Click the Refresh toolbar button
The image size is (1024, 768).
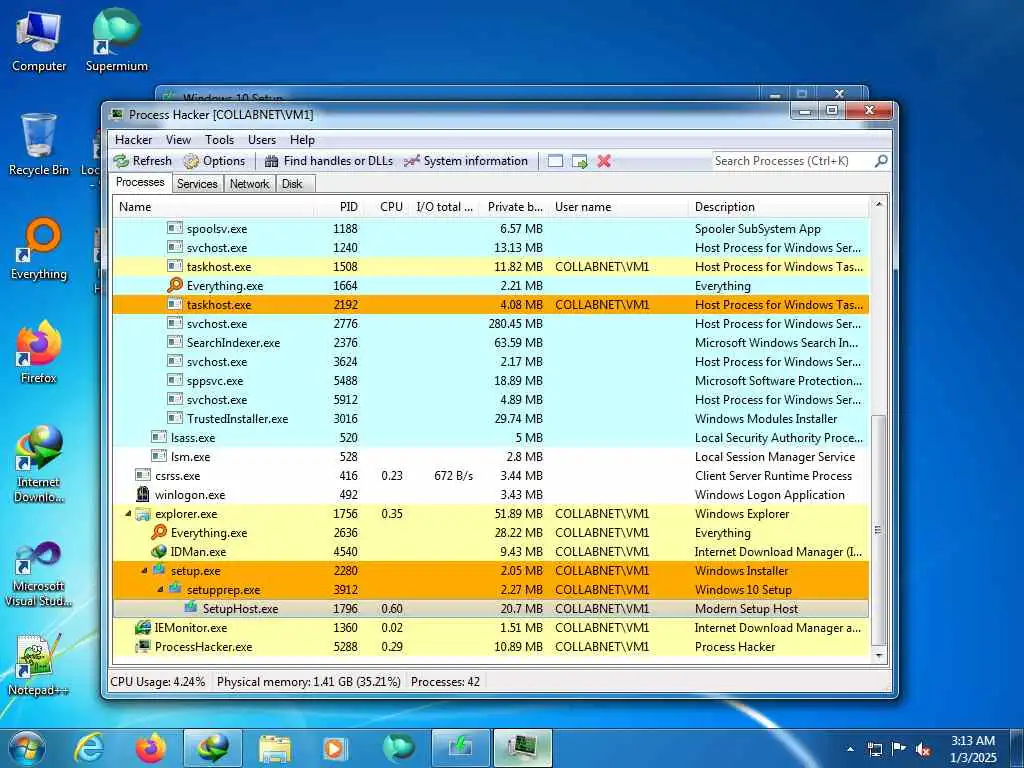142,161
